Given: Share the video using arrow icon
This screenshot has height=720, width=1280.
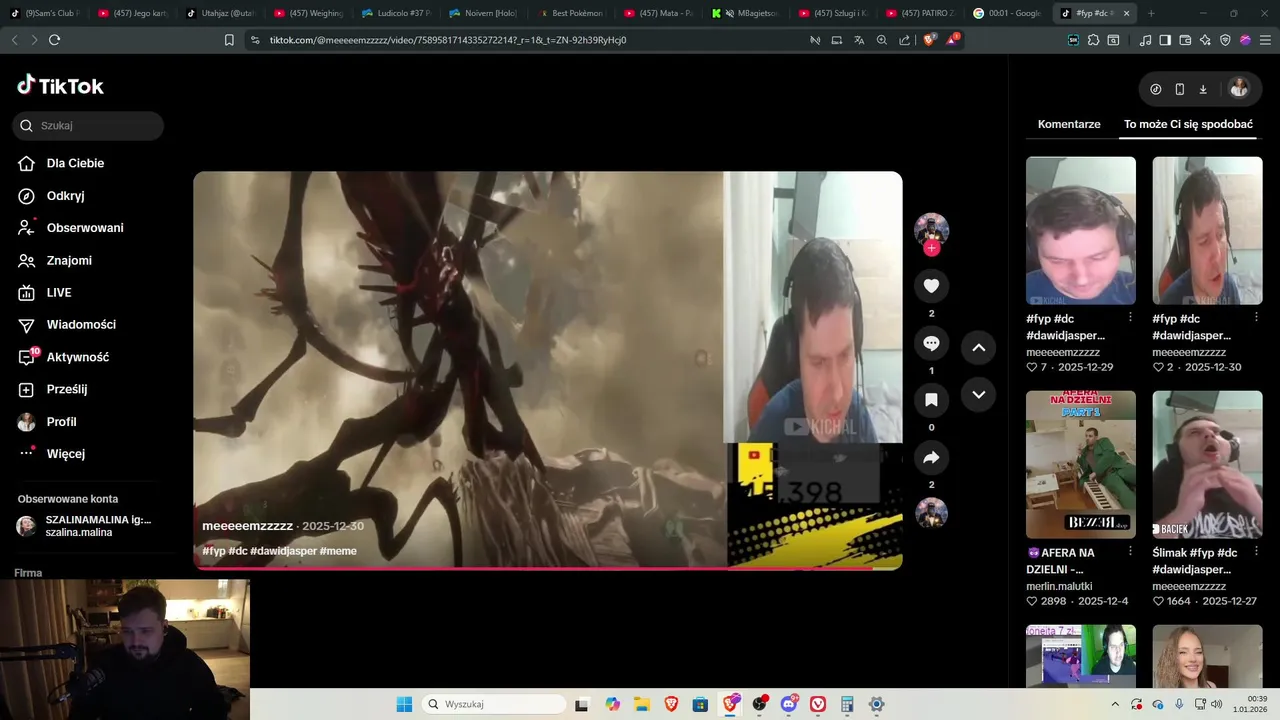Looking at the screenshot, I should click(x=931, y=457).
